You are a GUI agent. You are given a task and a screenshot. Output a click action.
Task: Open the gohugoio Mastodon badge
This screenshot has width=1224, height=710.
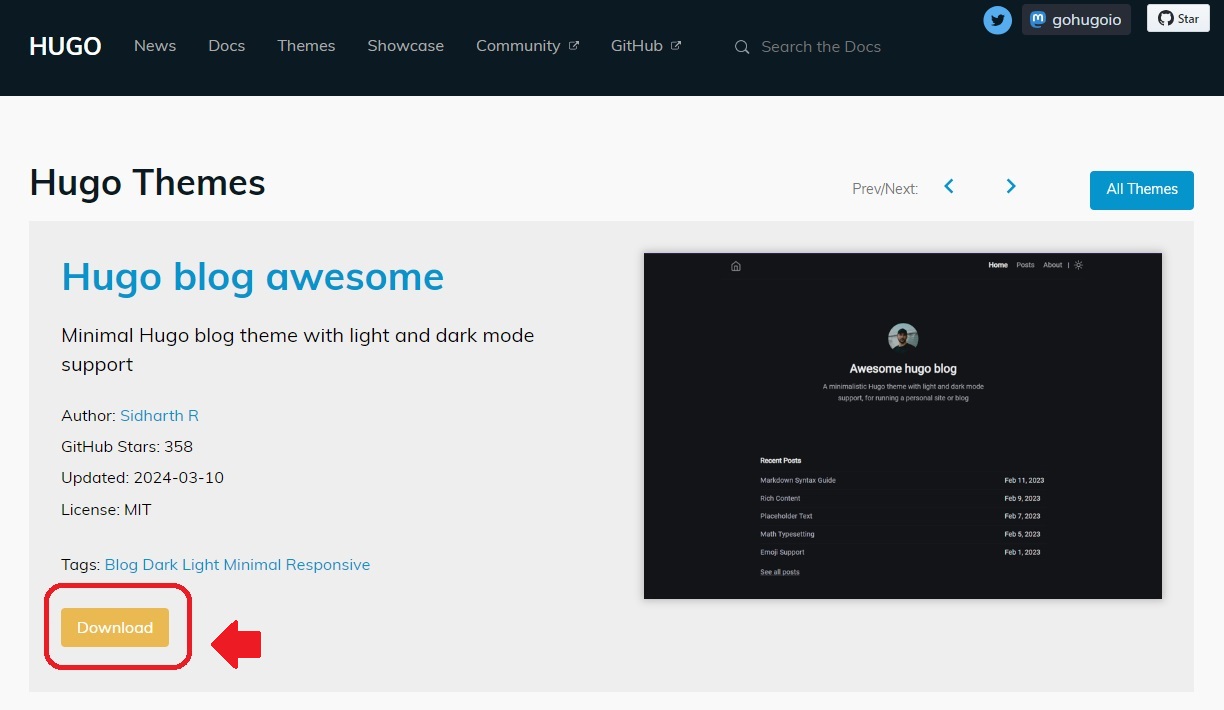[x=1076, y=20]
